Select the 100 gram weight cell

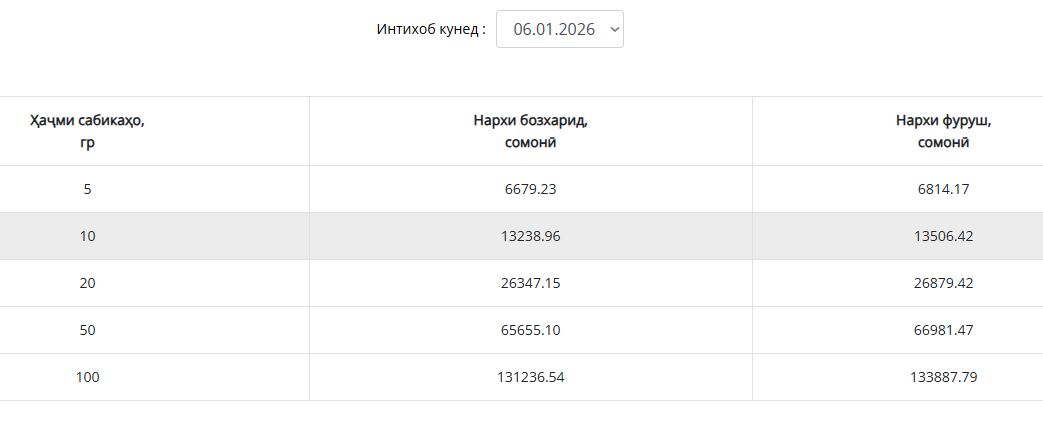pos(87,377)
